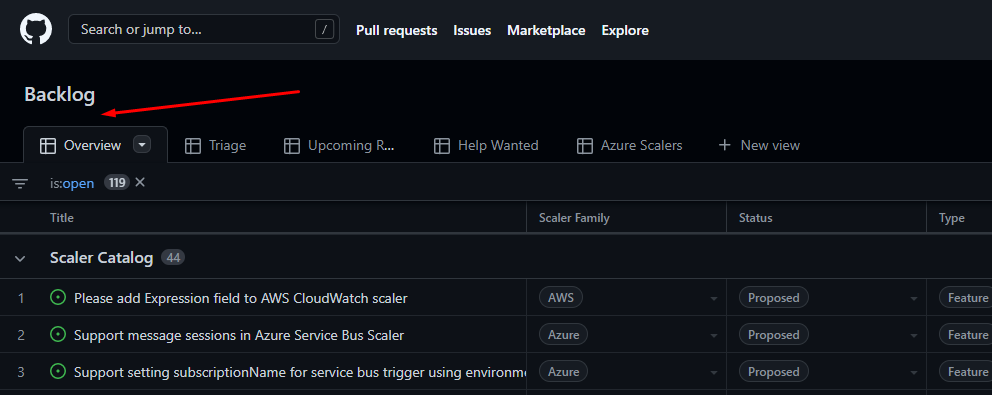Go to Marketplace link
992x395 pixels.
click(x=546, y=30)
